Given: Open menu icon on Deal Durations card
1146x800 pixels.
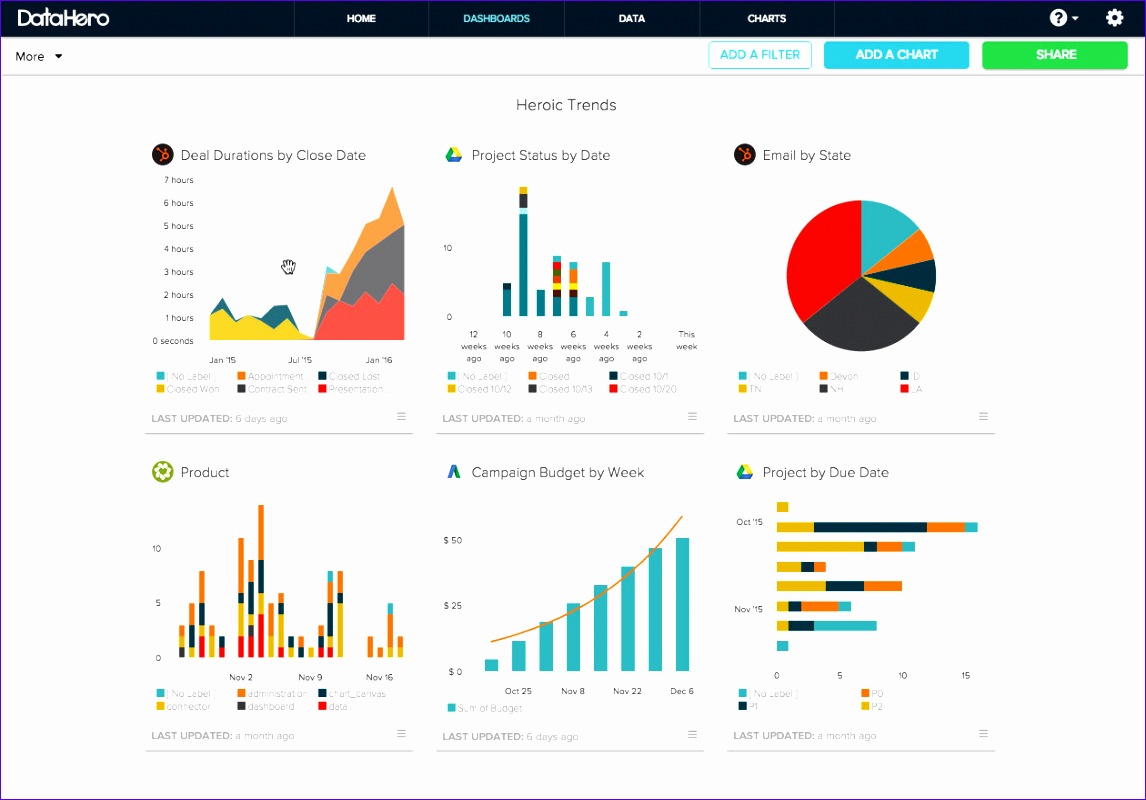Looking at the screenshot, I should [401, 416].
